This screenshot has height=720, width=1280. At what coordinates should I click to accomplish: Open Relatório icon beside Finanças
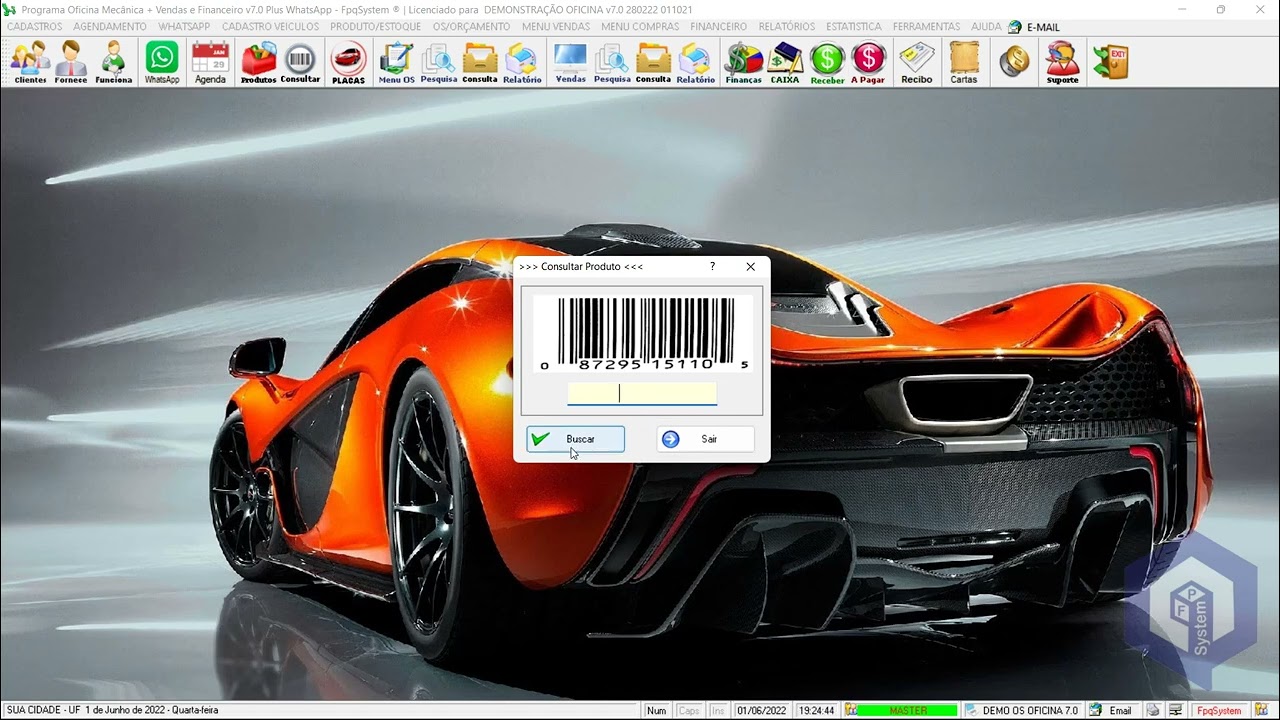[695, 62]
